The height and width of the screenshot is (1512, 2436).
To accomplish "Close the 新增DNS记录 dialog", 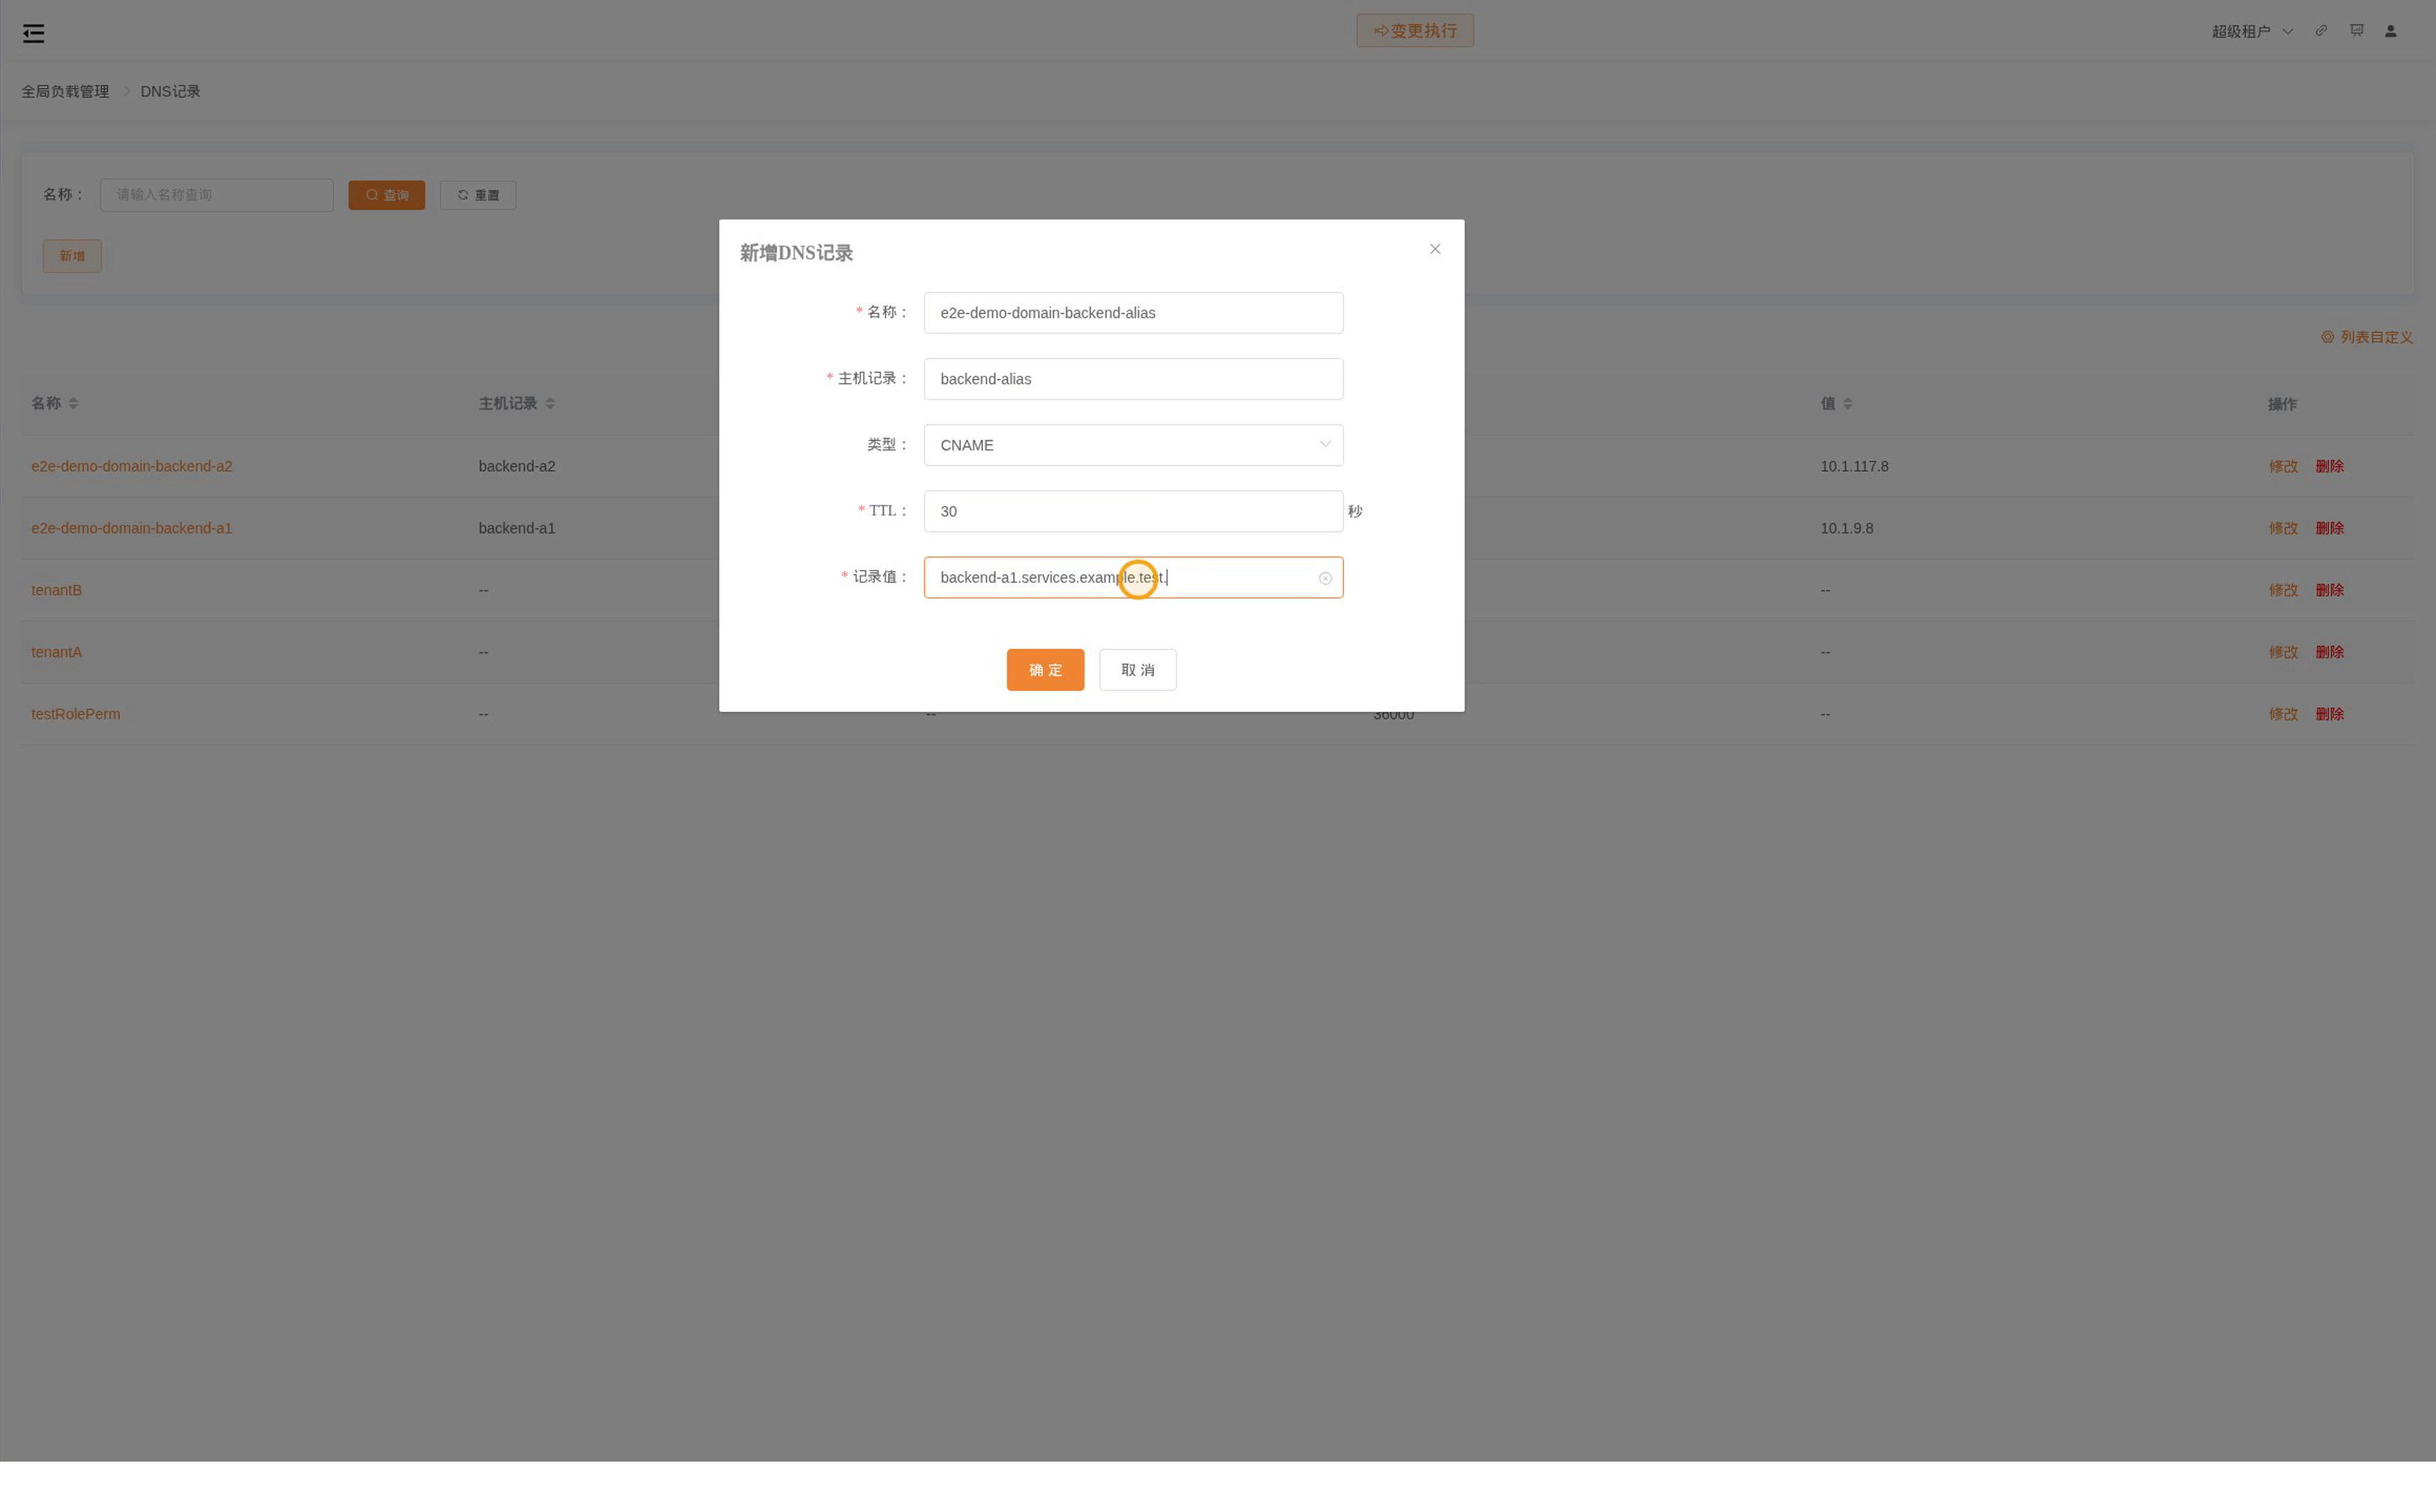I will click(x=1435, y=249).
